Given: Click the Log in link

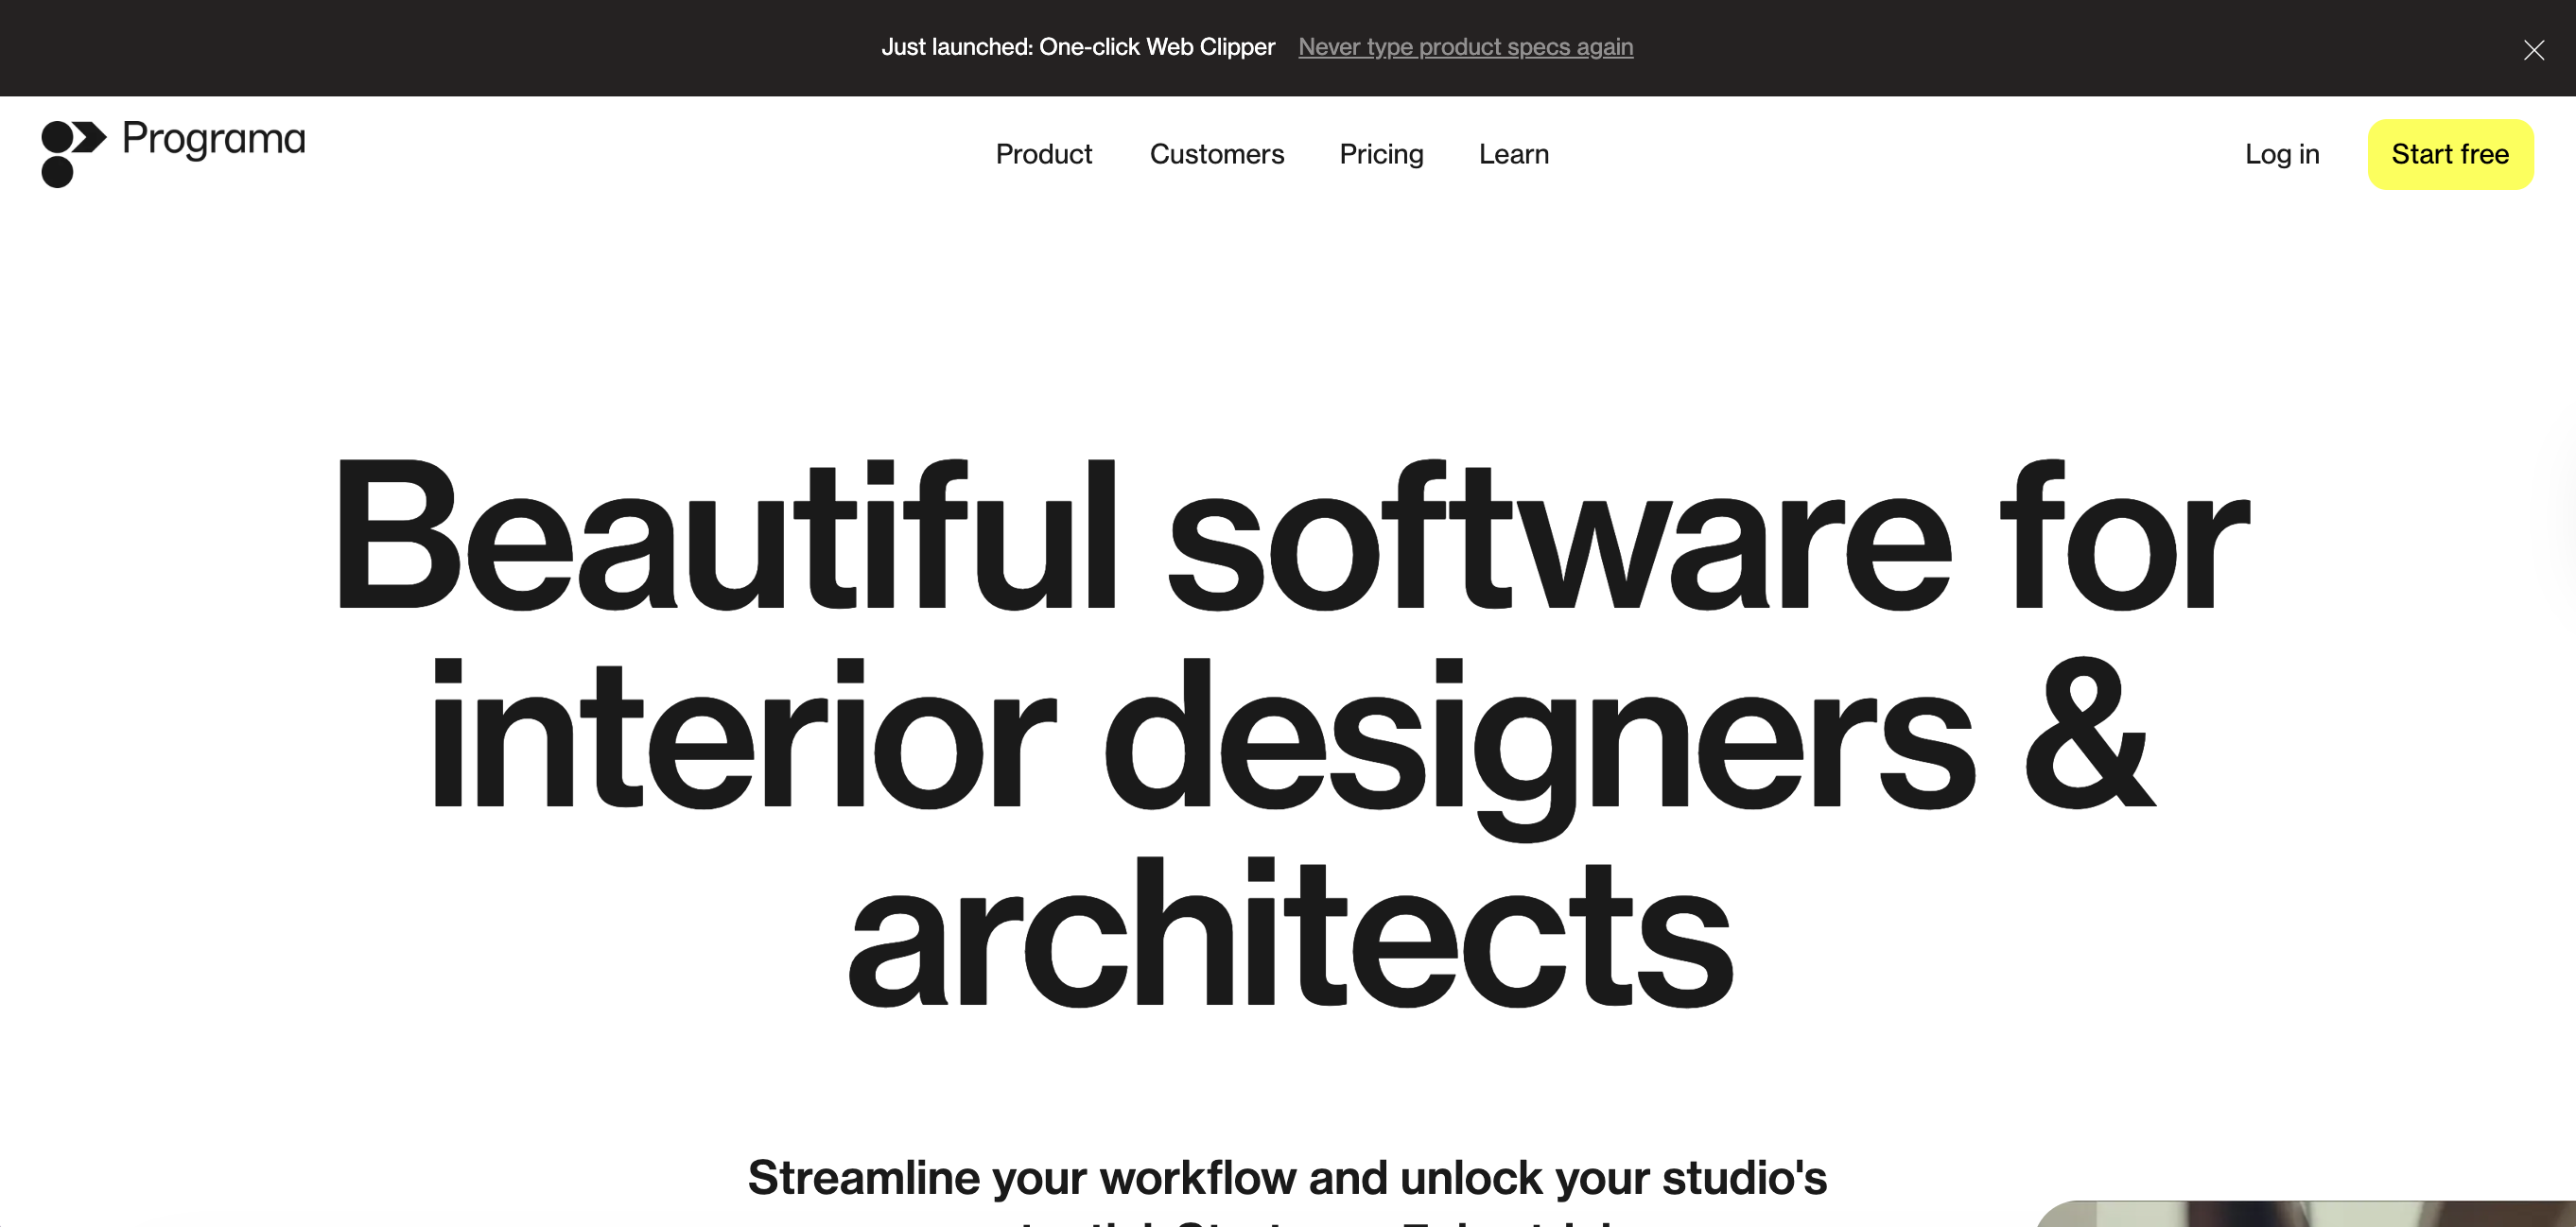Looking at the screenshot, I should [x=2281, y=154].
